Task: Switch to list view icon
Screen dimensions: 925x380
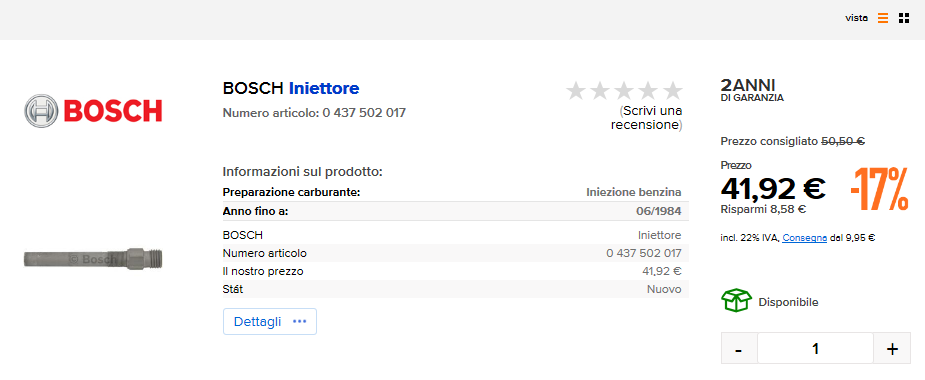Action: [883, 18]
